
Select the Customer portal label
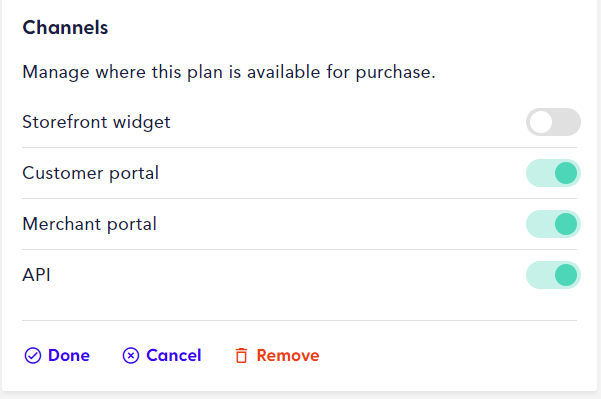pyautogui.click(x=90, y=173)
